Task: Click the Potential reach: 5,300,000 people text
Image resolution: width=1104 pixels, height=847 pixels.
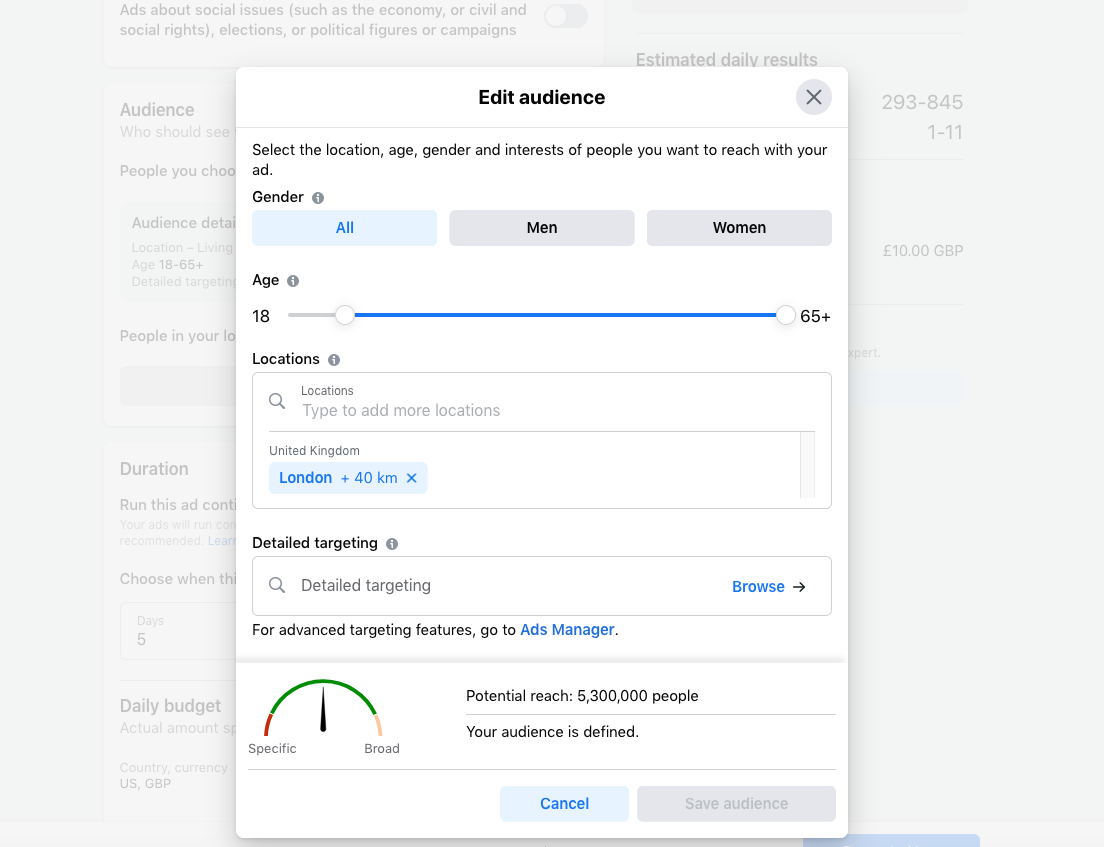Action: (x=582, y=696)
